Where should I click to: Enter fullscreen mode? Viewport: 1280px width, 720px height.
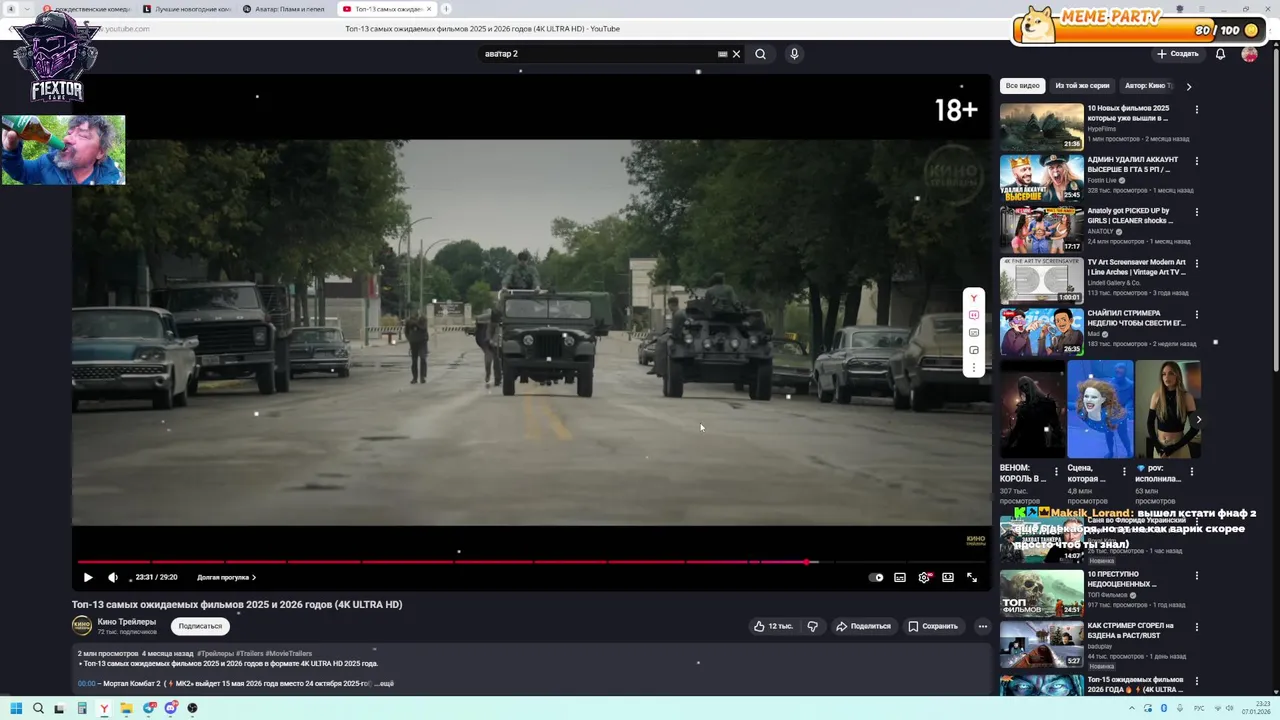(x=972, y=577)
